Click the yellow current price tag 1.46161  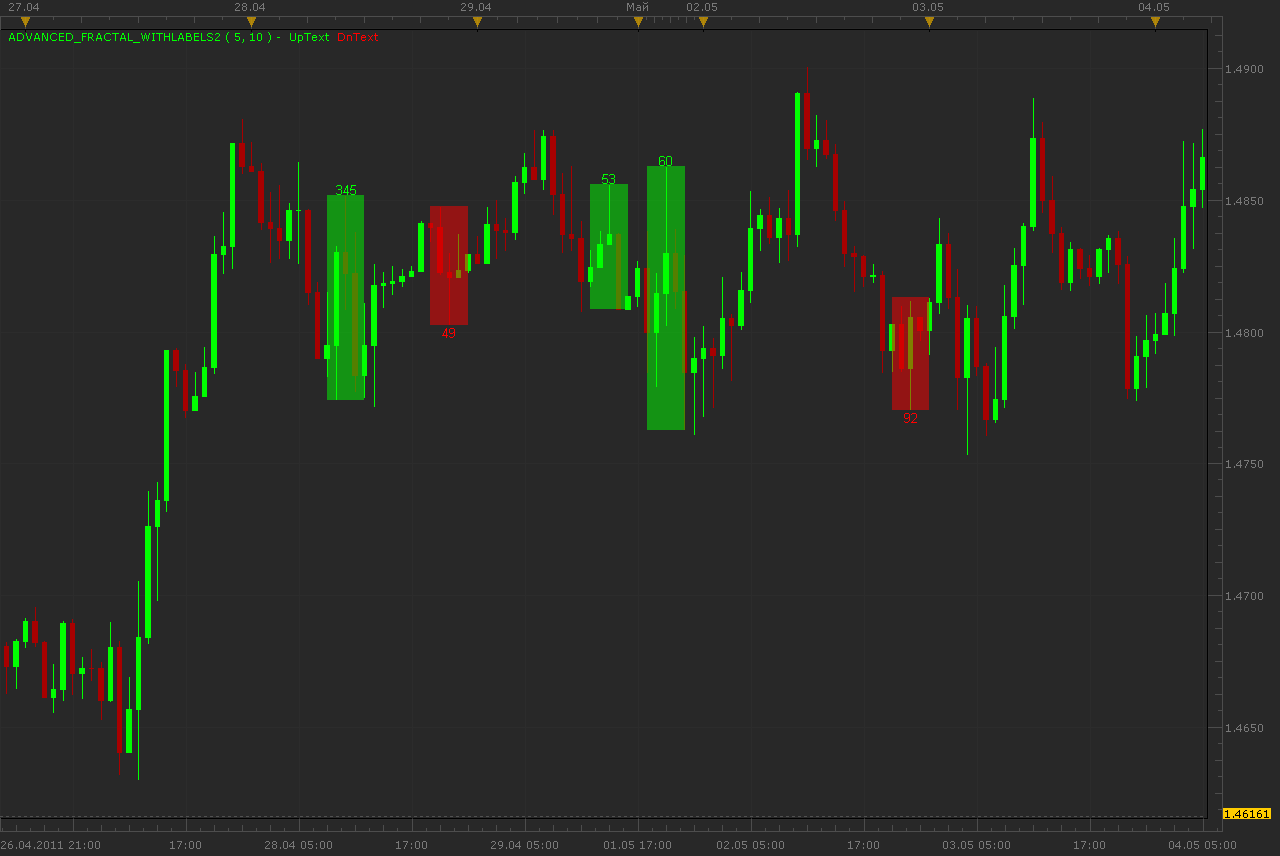[1247, 814]
